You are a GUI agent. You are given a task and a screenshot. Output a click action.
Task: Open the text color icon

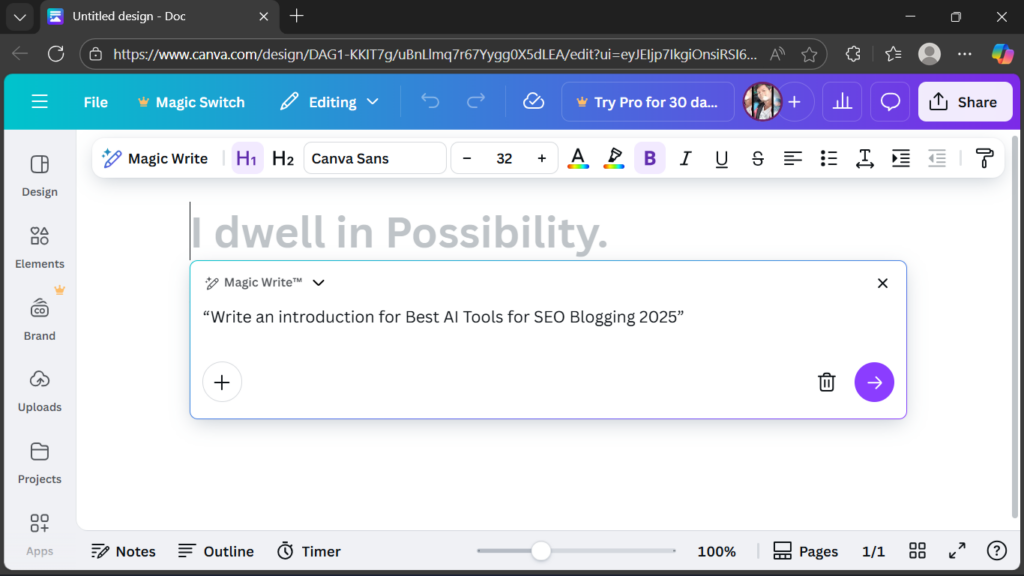[578, 158]
